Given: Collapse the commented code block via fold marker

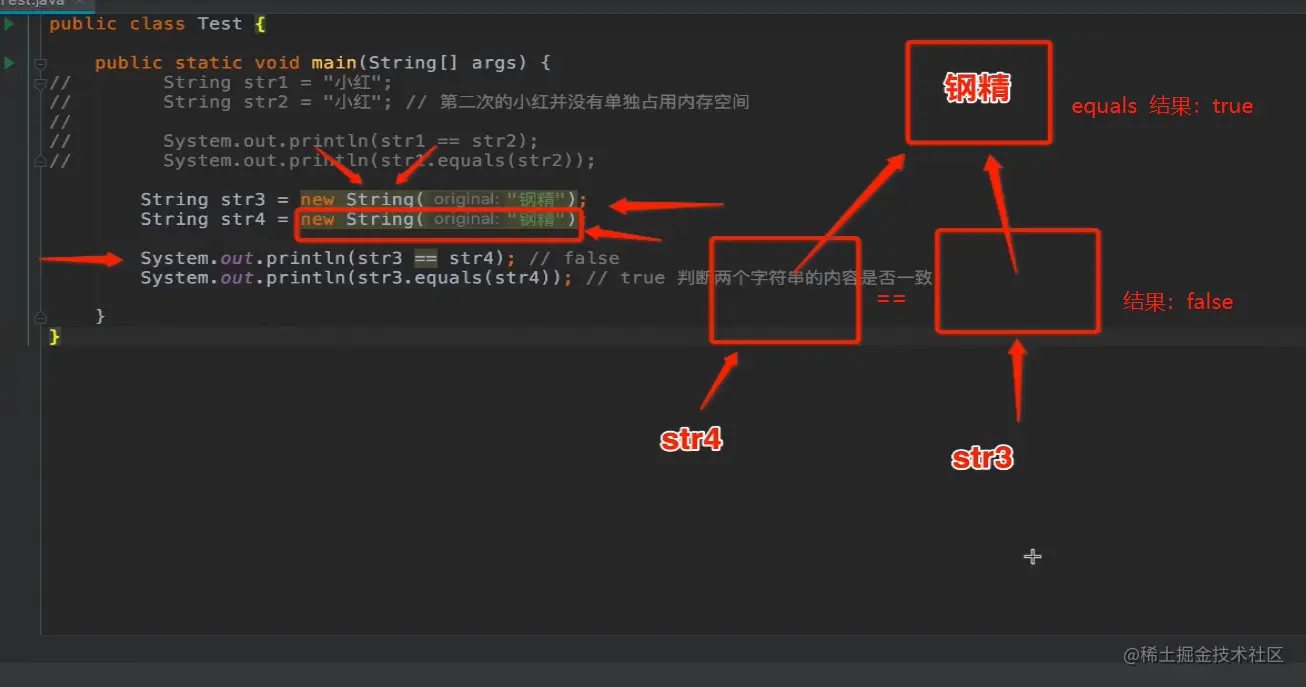Looking at the screenshot, I should [x=40, y=83].
